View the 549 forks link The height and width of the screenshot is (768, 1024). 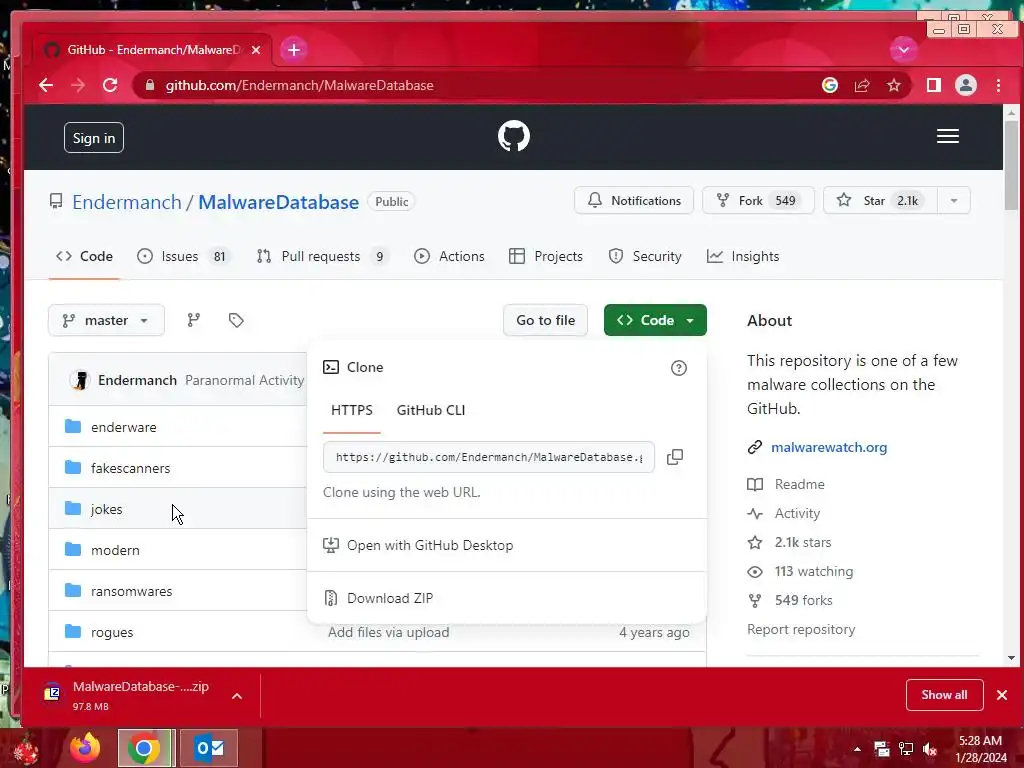[803, 600]
